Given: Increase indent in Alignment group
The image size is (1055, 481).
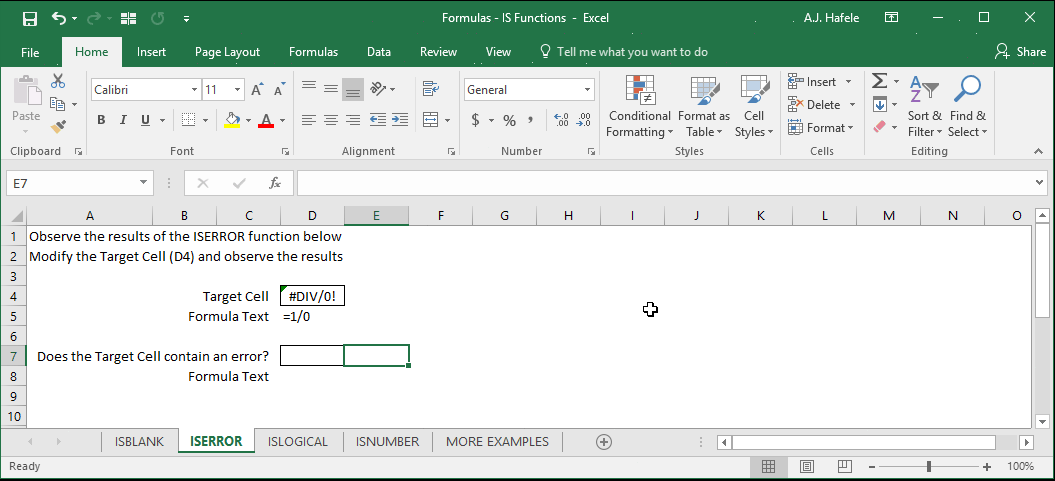Looking at the screenshot, I should [x=400, y=120].
